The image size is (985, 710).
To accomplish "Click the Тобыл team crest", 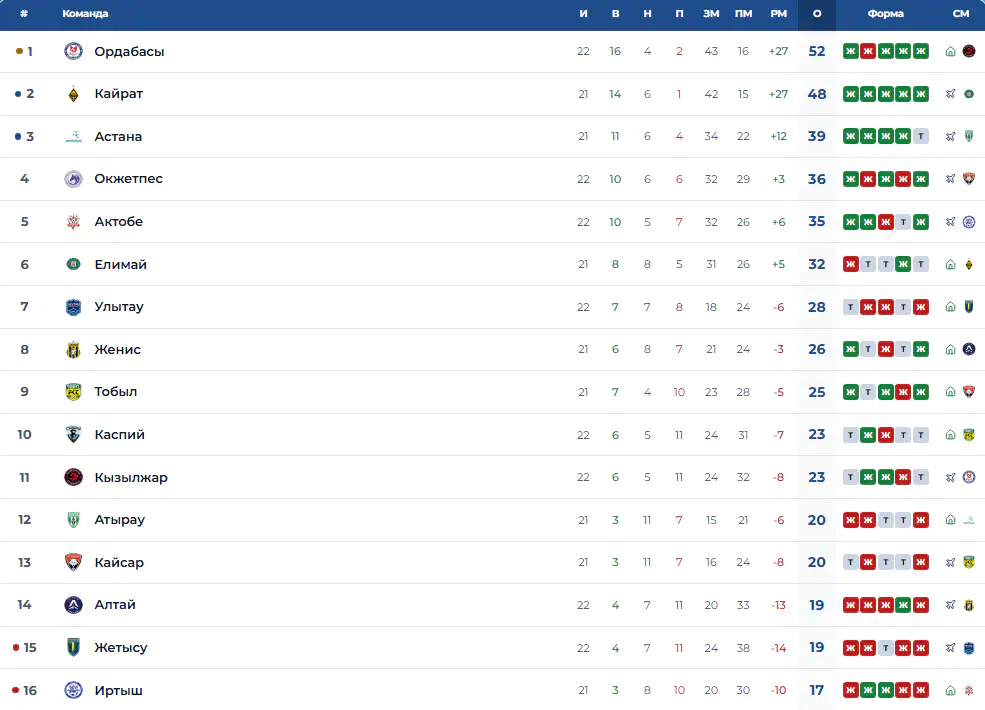I will pos(73,391).
